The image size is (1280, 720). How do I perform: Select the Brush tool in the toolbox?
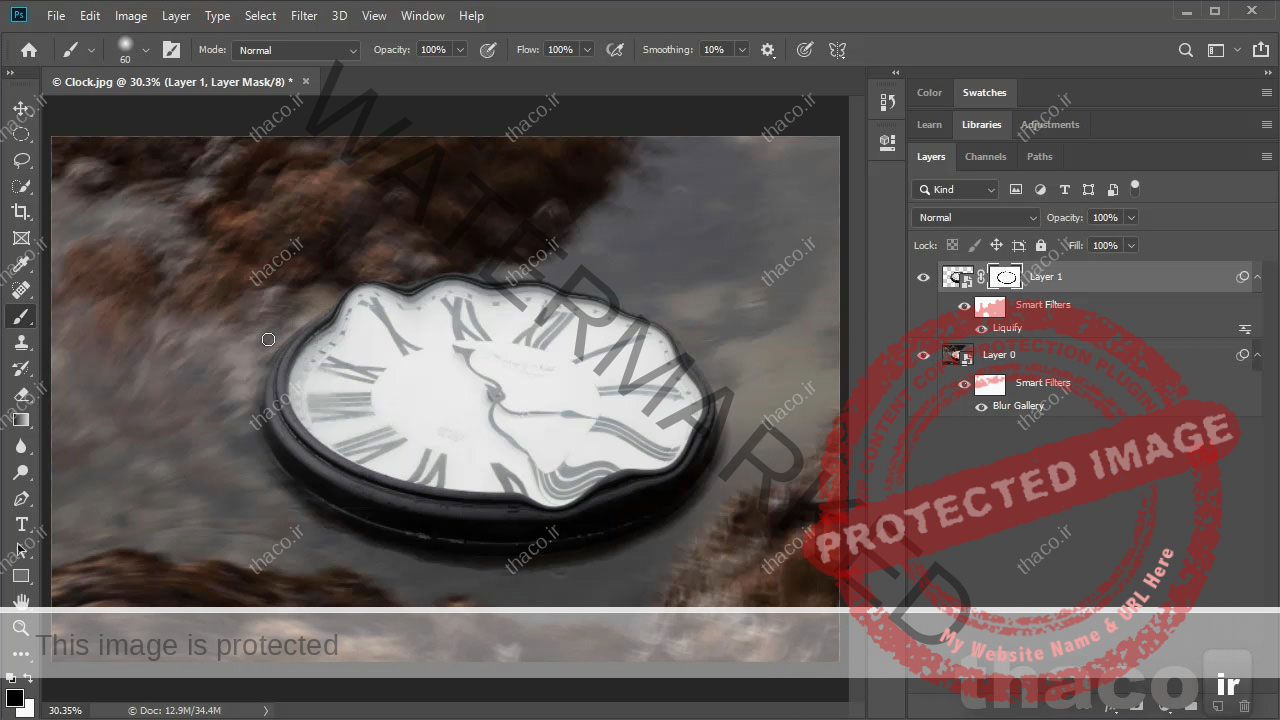[x=21, y=316]
